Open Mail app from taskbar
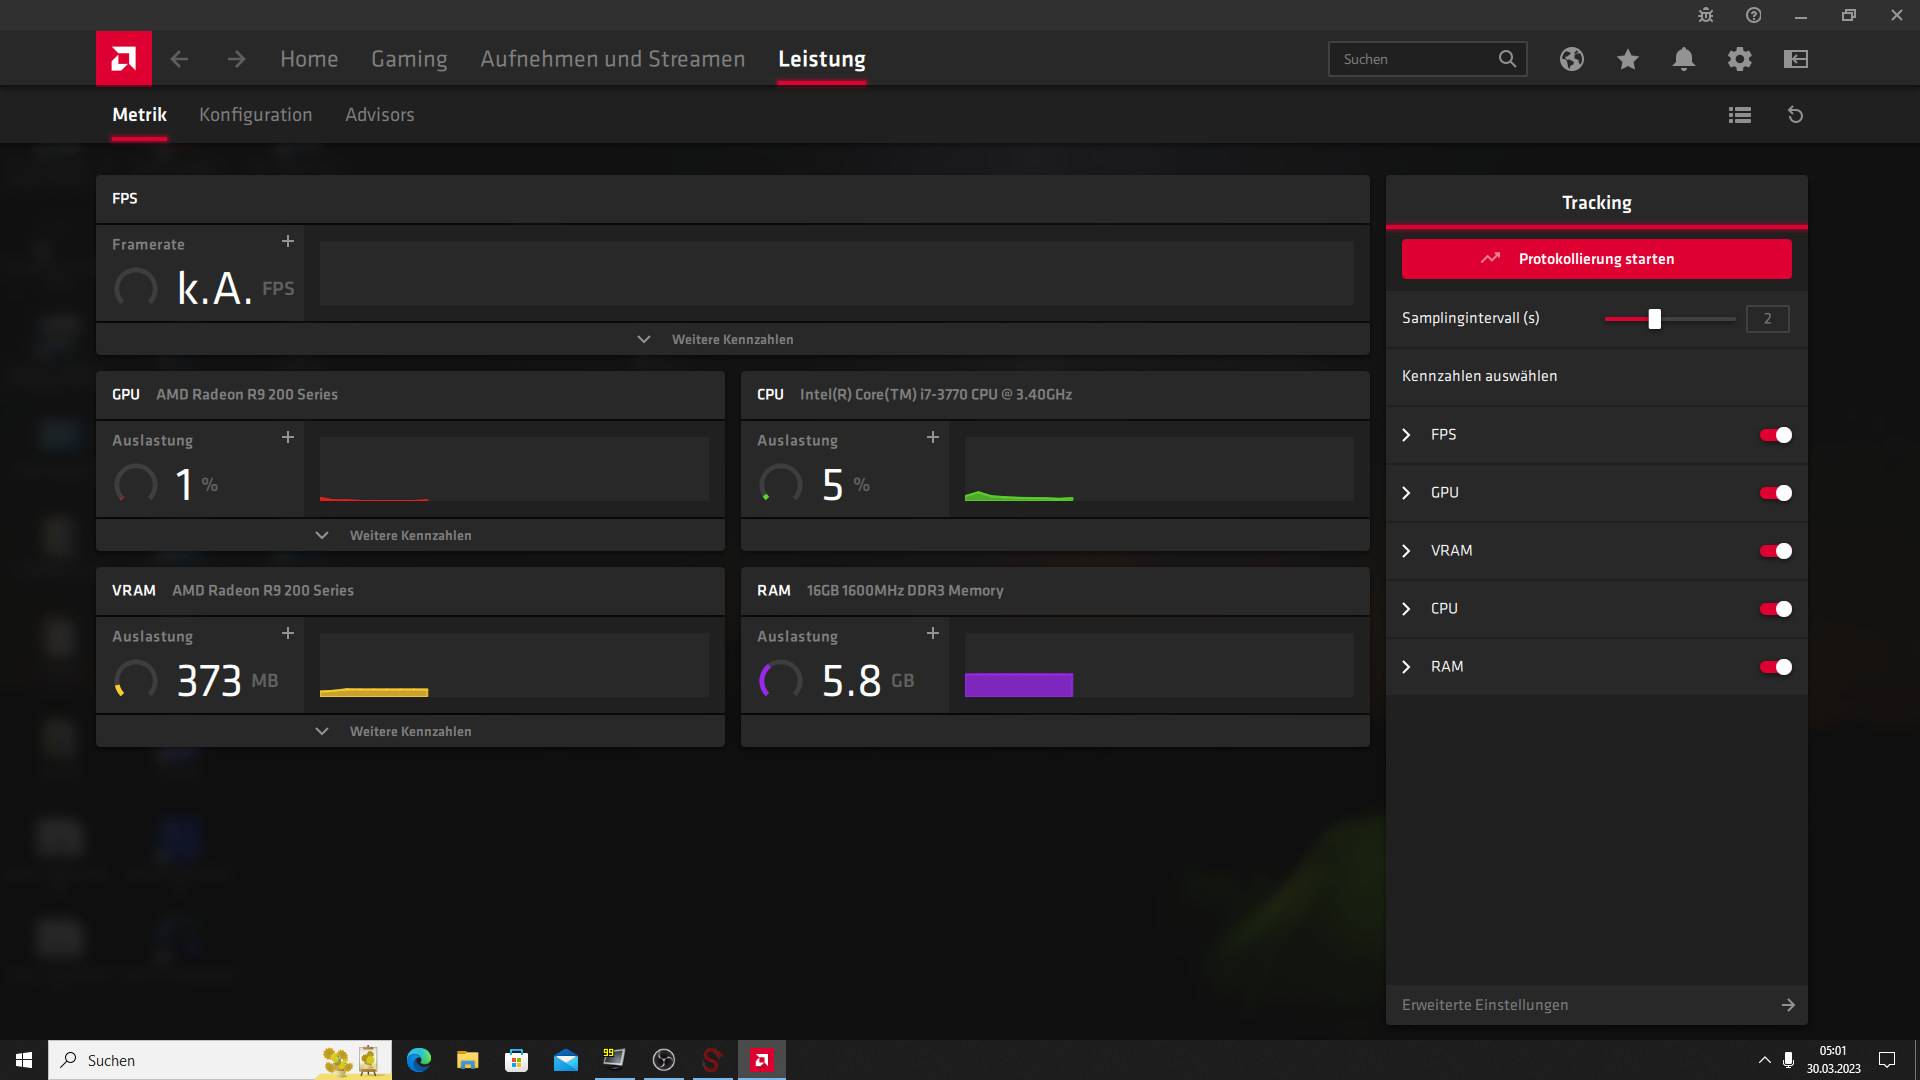 (566, 1060)
